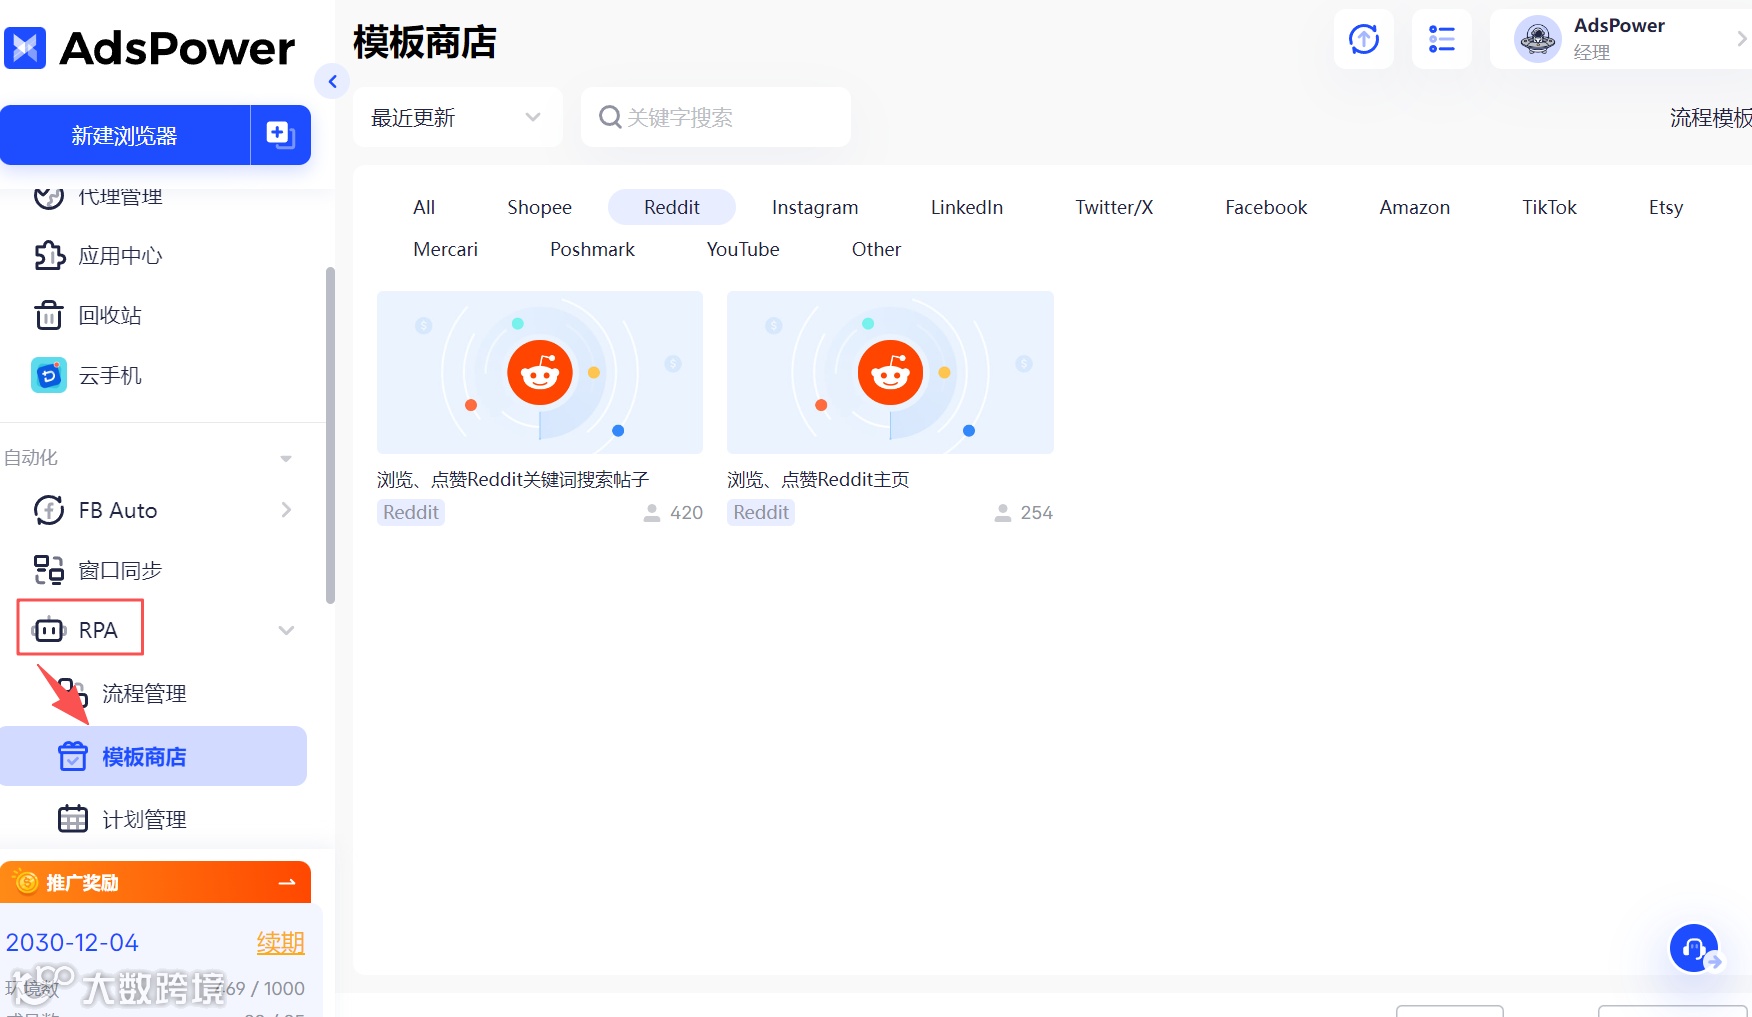Click the 浏览、点赞Reddit主页 title
Screen dimensions: 1752x1017
click(818, 480)
